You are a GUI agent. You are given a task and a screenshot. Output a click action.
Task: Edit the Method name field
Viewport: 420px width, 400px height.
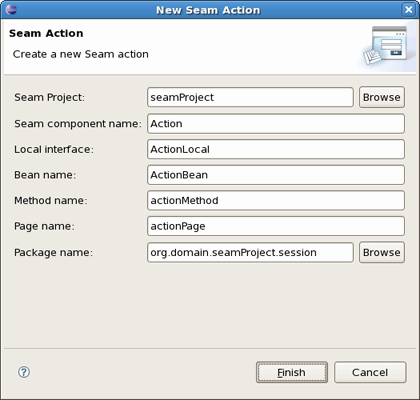pos(276,200)
